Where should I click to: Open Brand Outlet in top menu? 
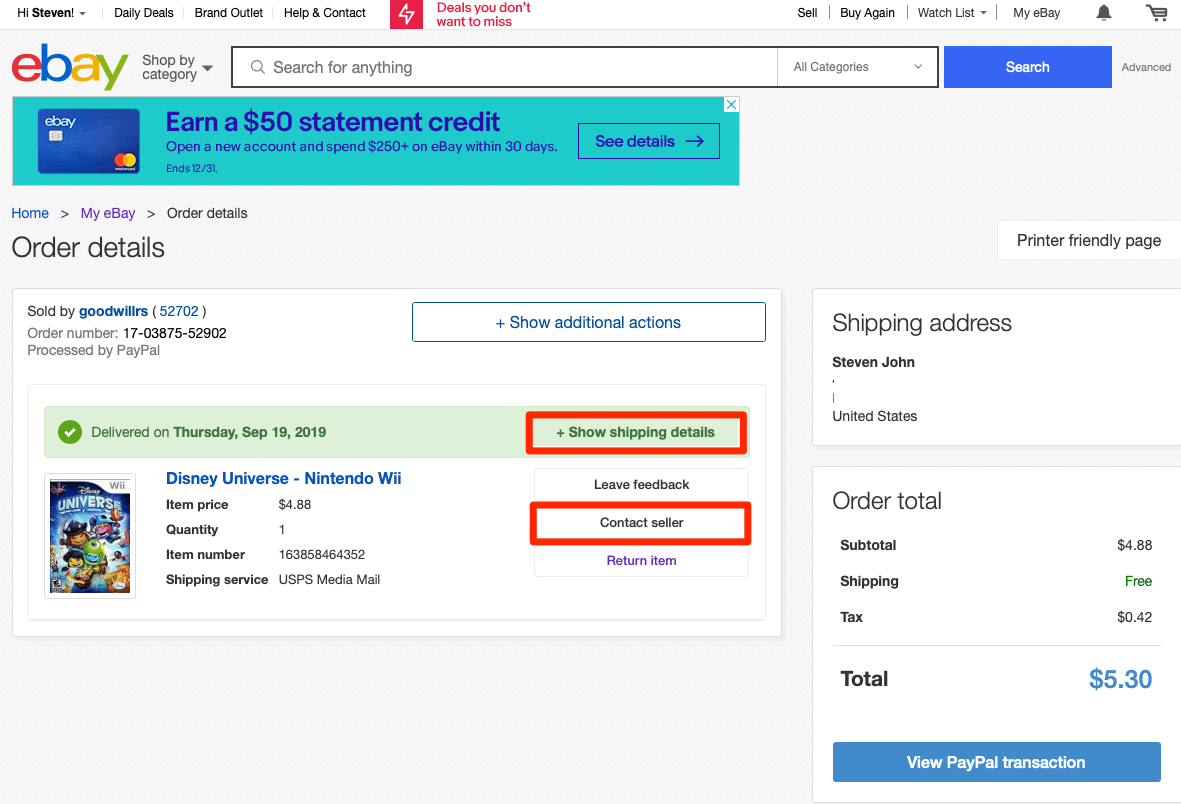point(229,13)
